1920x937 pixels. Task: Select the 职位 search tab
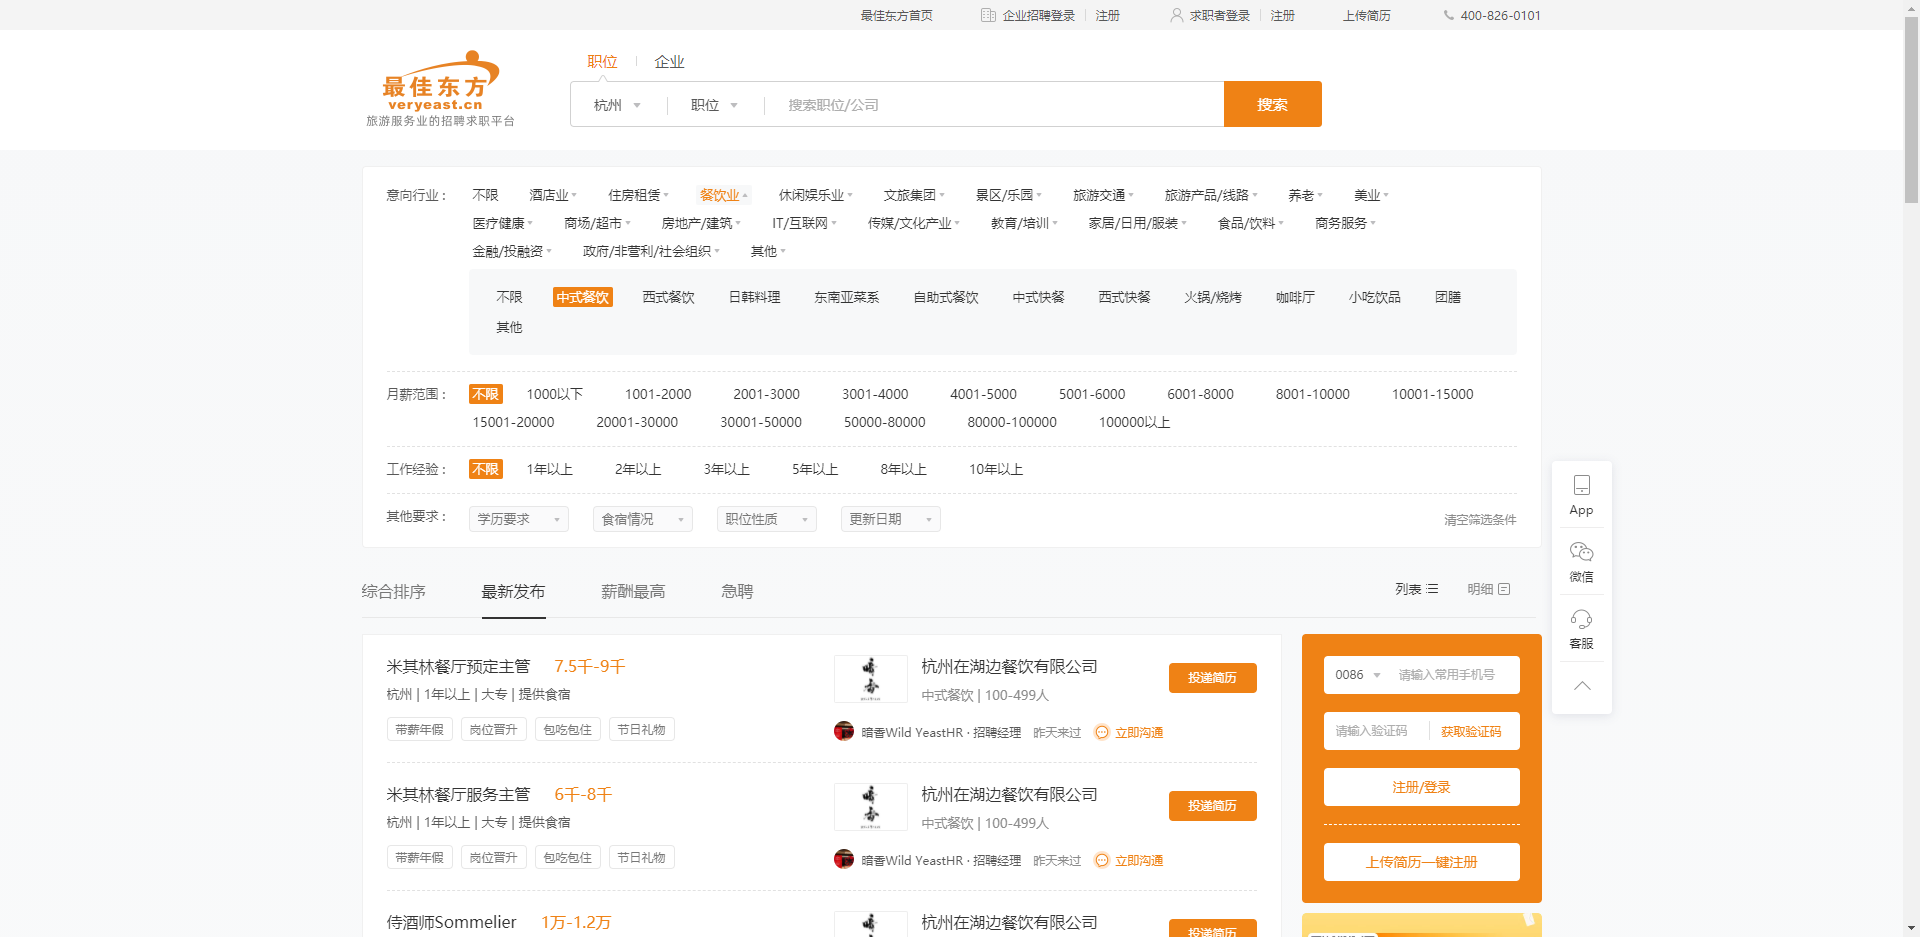(602, 62)
